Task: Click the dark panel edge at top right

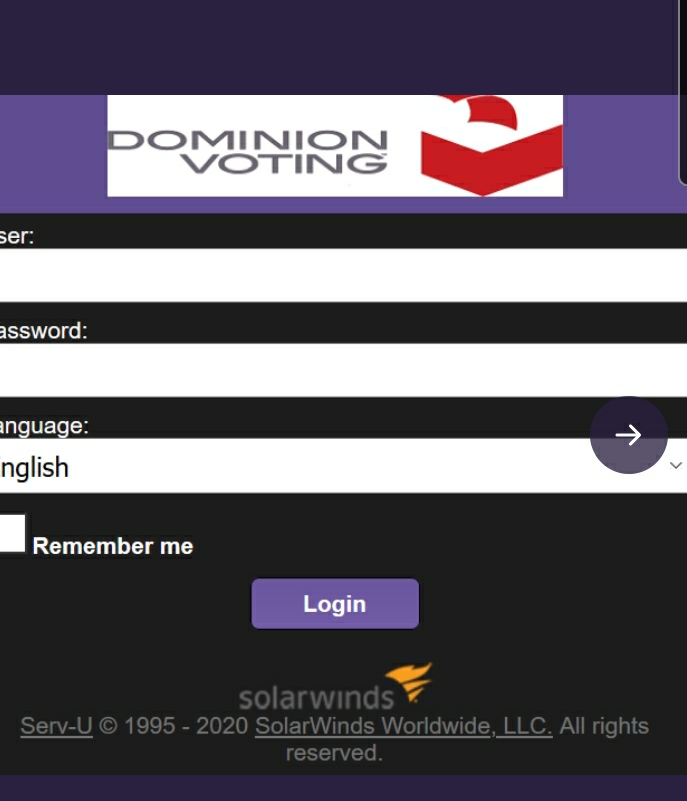Action: (x=682, y=90)
